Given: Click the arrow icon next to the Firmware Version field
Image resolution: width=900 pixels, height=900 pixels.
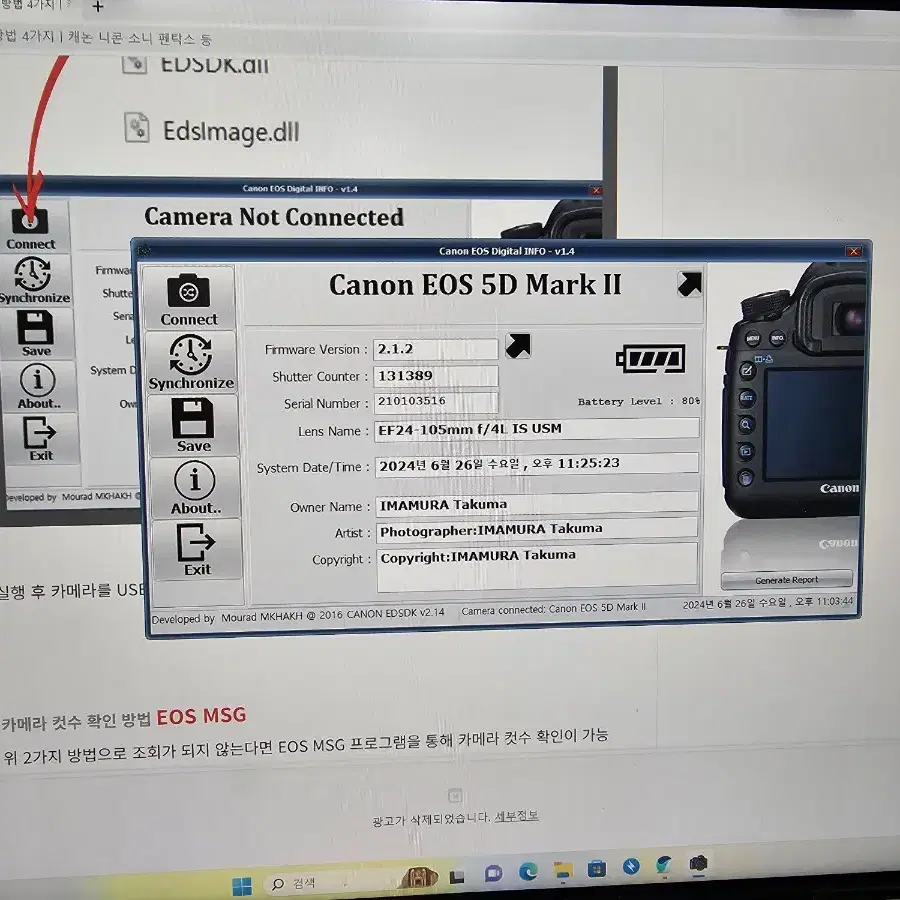Looking at the screenshot, I should point(518,346).
